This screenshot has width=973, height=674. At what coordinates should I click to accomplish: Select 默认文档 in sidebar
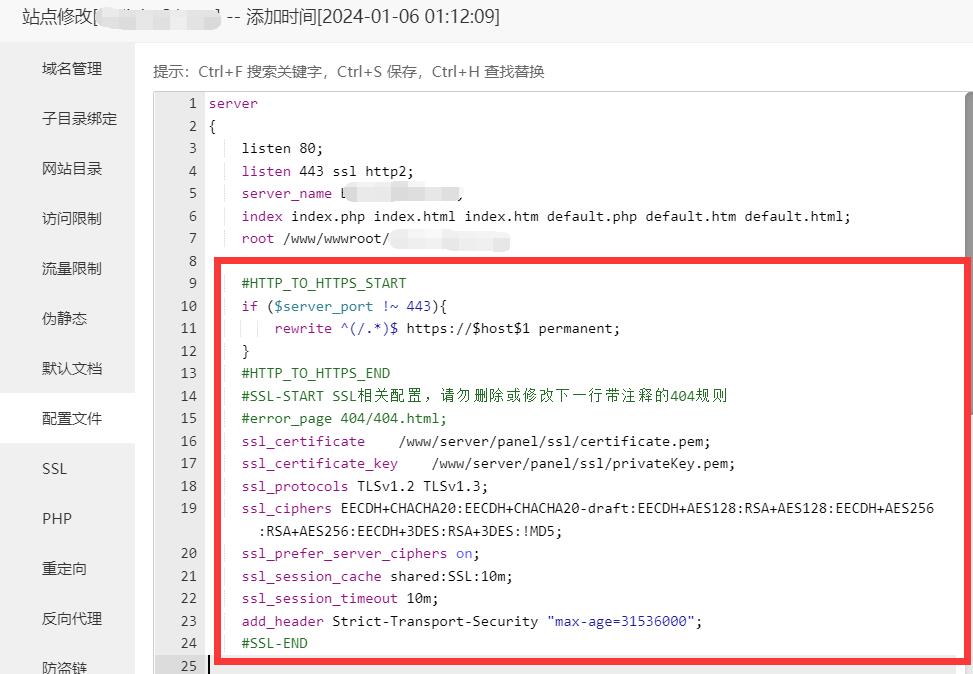point(72,369)
